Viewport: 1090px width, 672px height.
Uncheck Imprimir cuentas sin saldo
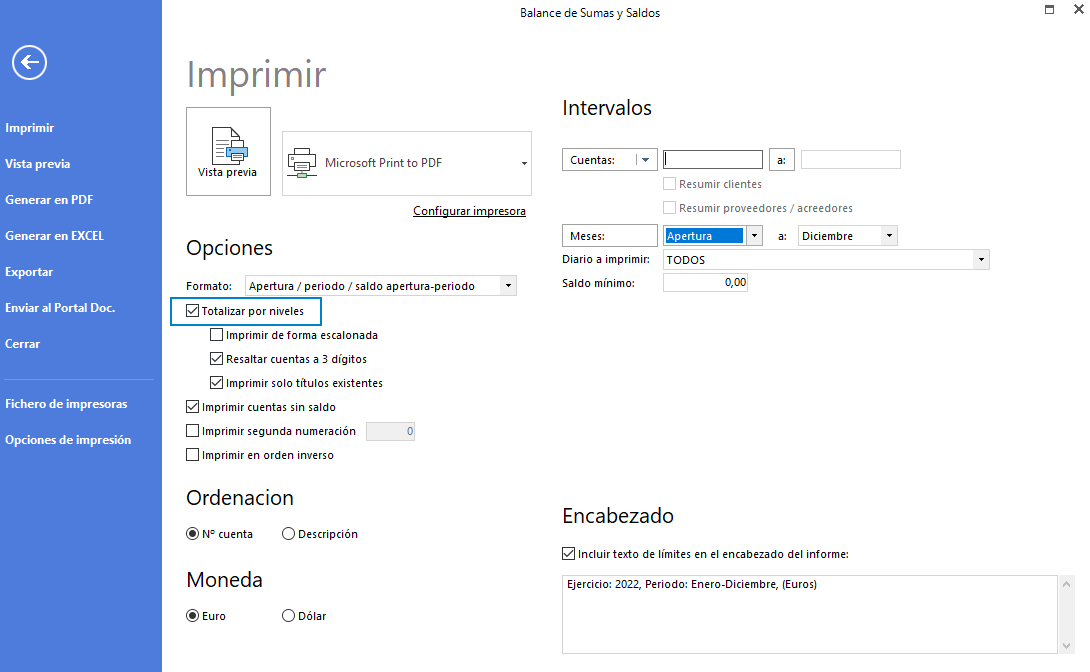pyautogui.click(x=193, y=407)
